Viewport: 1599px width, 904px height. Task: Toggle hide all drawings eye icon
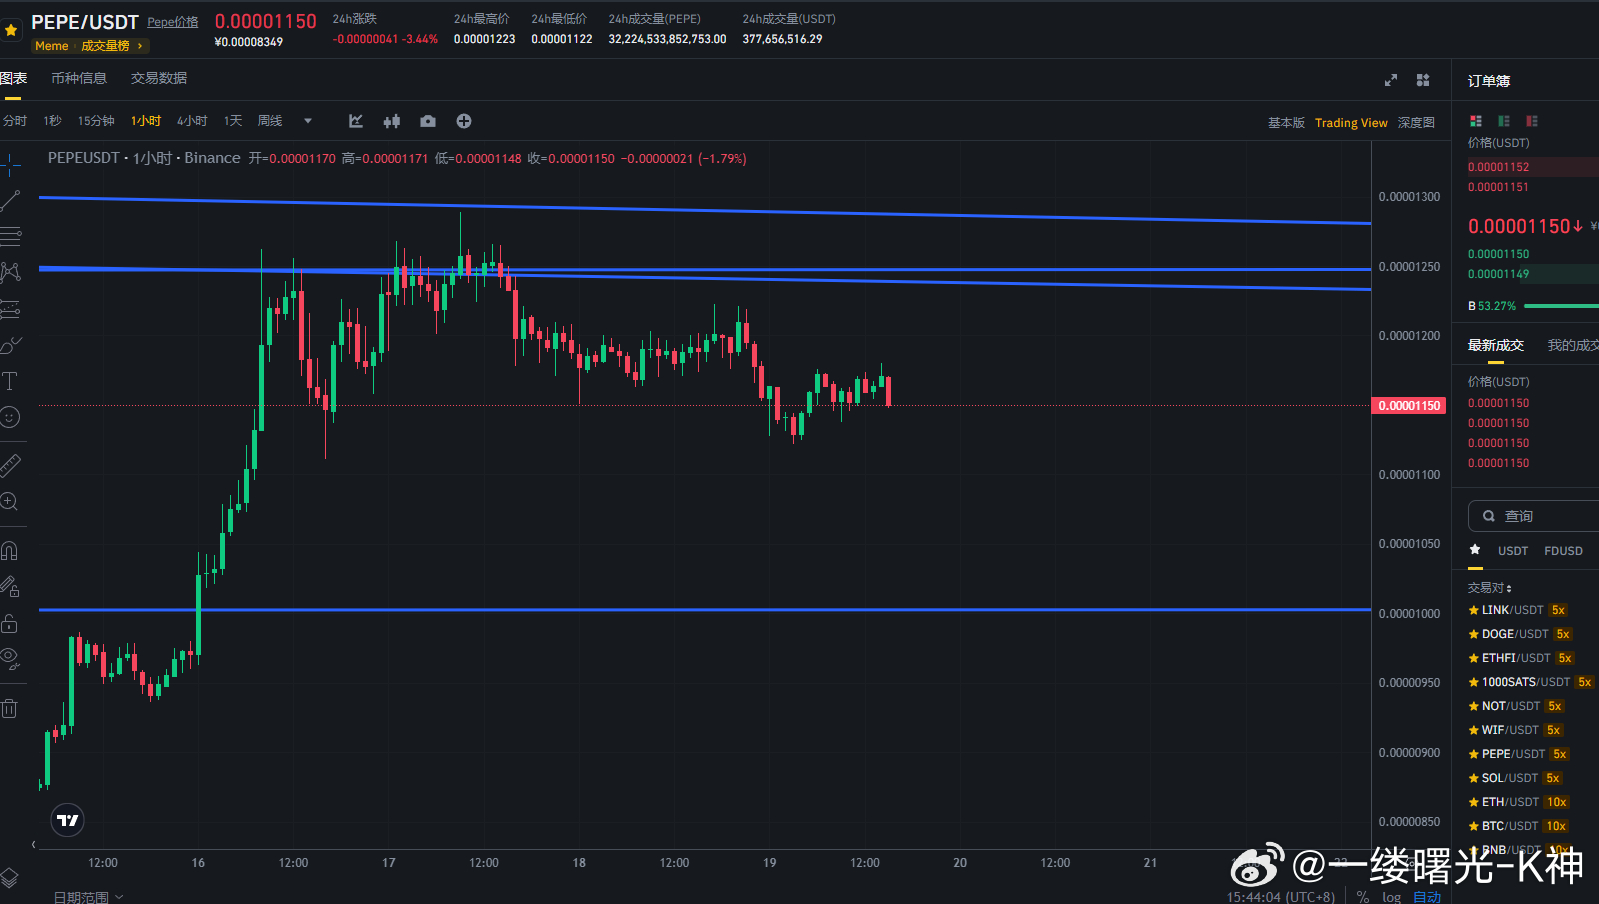pyautogui.click(x=10, y=659)
